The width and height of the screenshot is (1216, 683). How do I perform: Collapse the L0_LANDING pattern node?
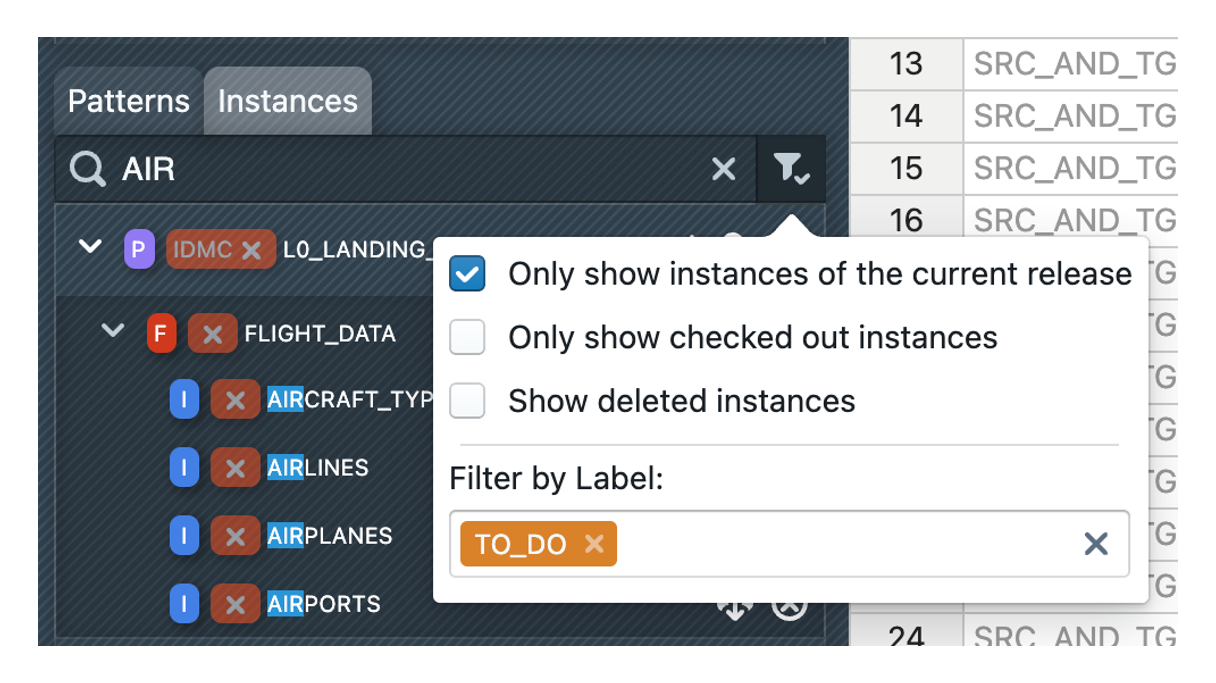pyautogui.click(x=91, y=246)
